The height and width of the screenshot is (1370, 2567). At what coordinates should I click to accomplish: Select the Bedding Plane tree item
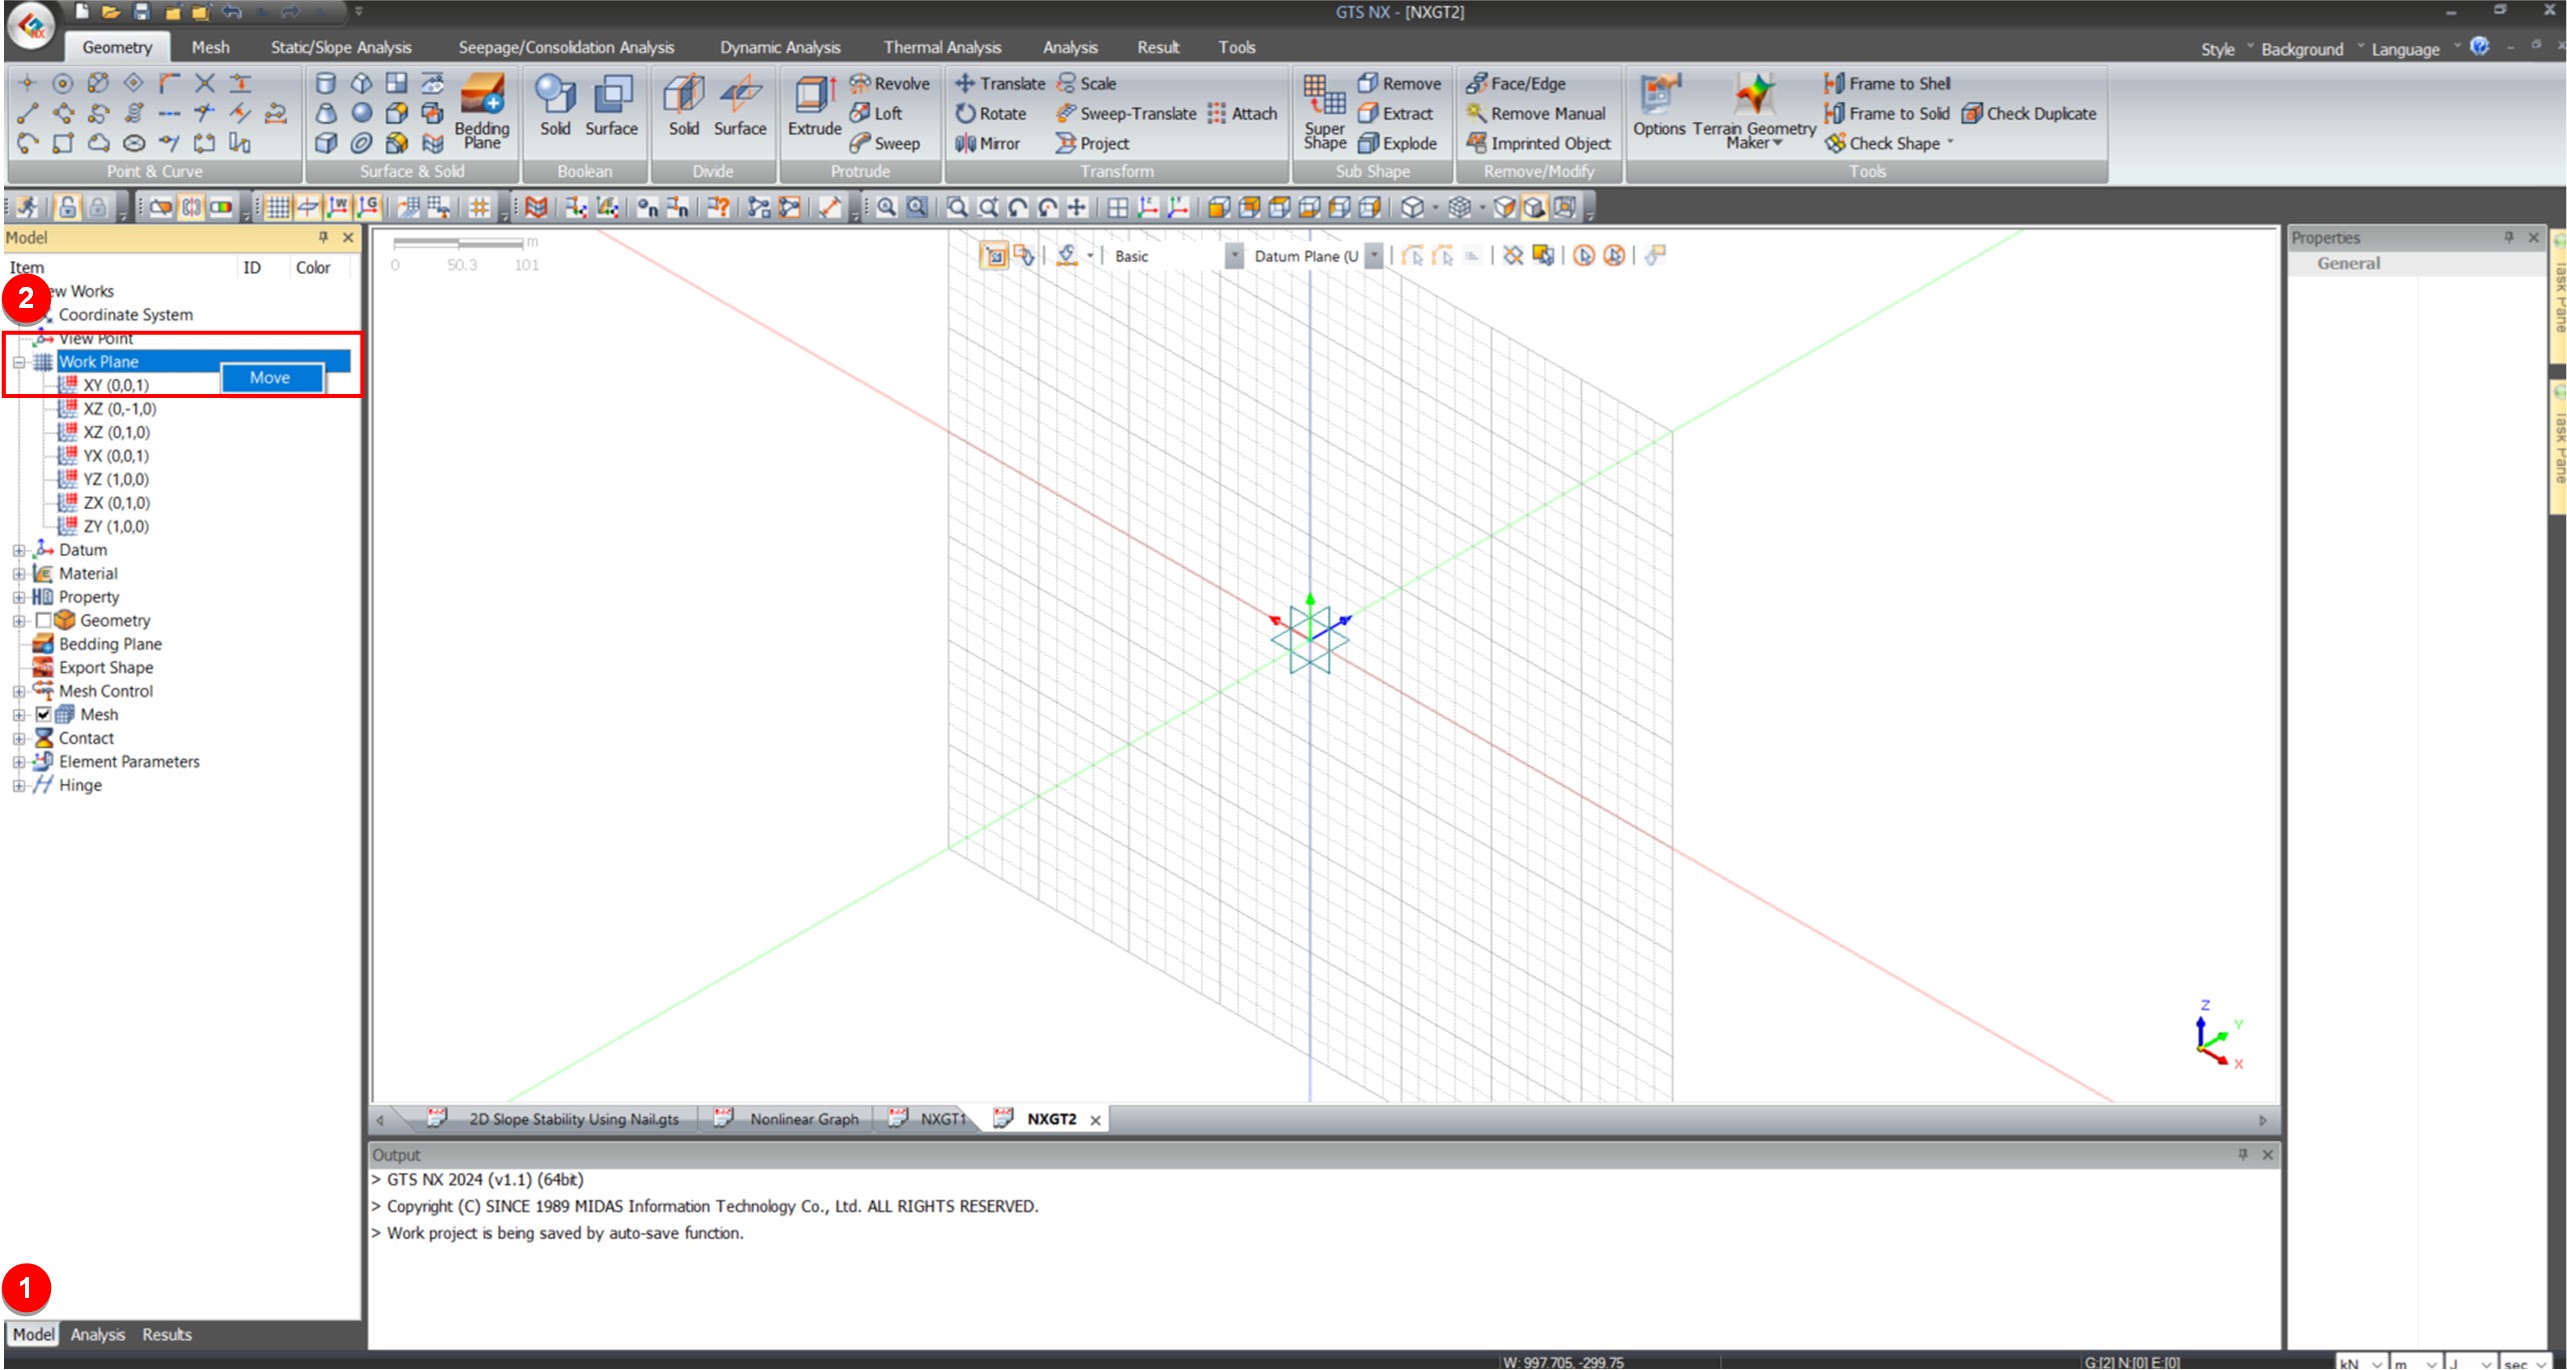(110, 645)
